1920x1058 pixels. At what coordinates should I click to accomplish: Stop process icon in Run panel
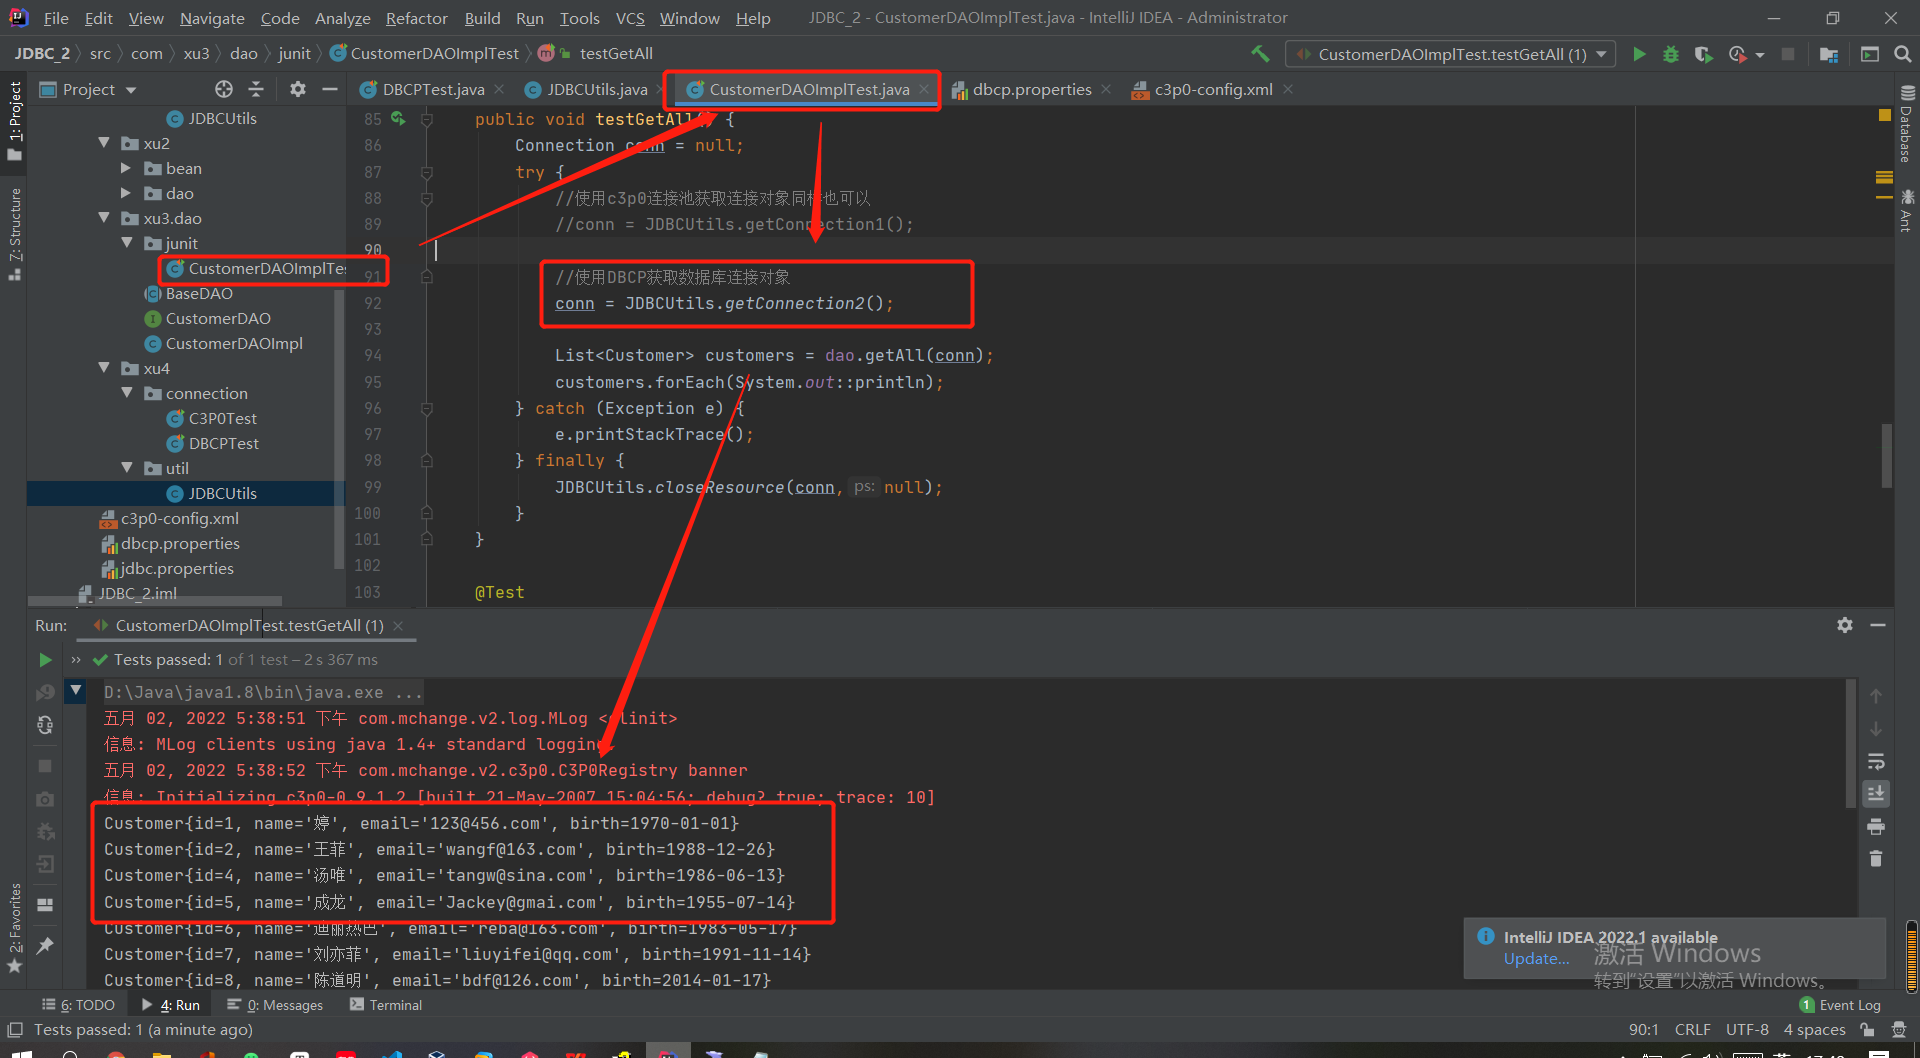pos(45,765)
